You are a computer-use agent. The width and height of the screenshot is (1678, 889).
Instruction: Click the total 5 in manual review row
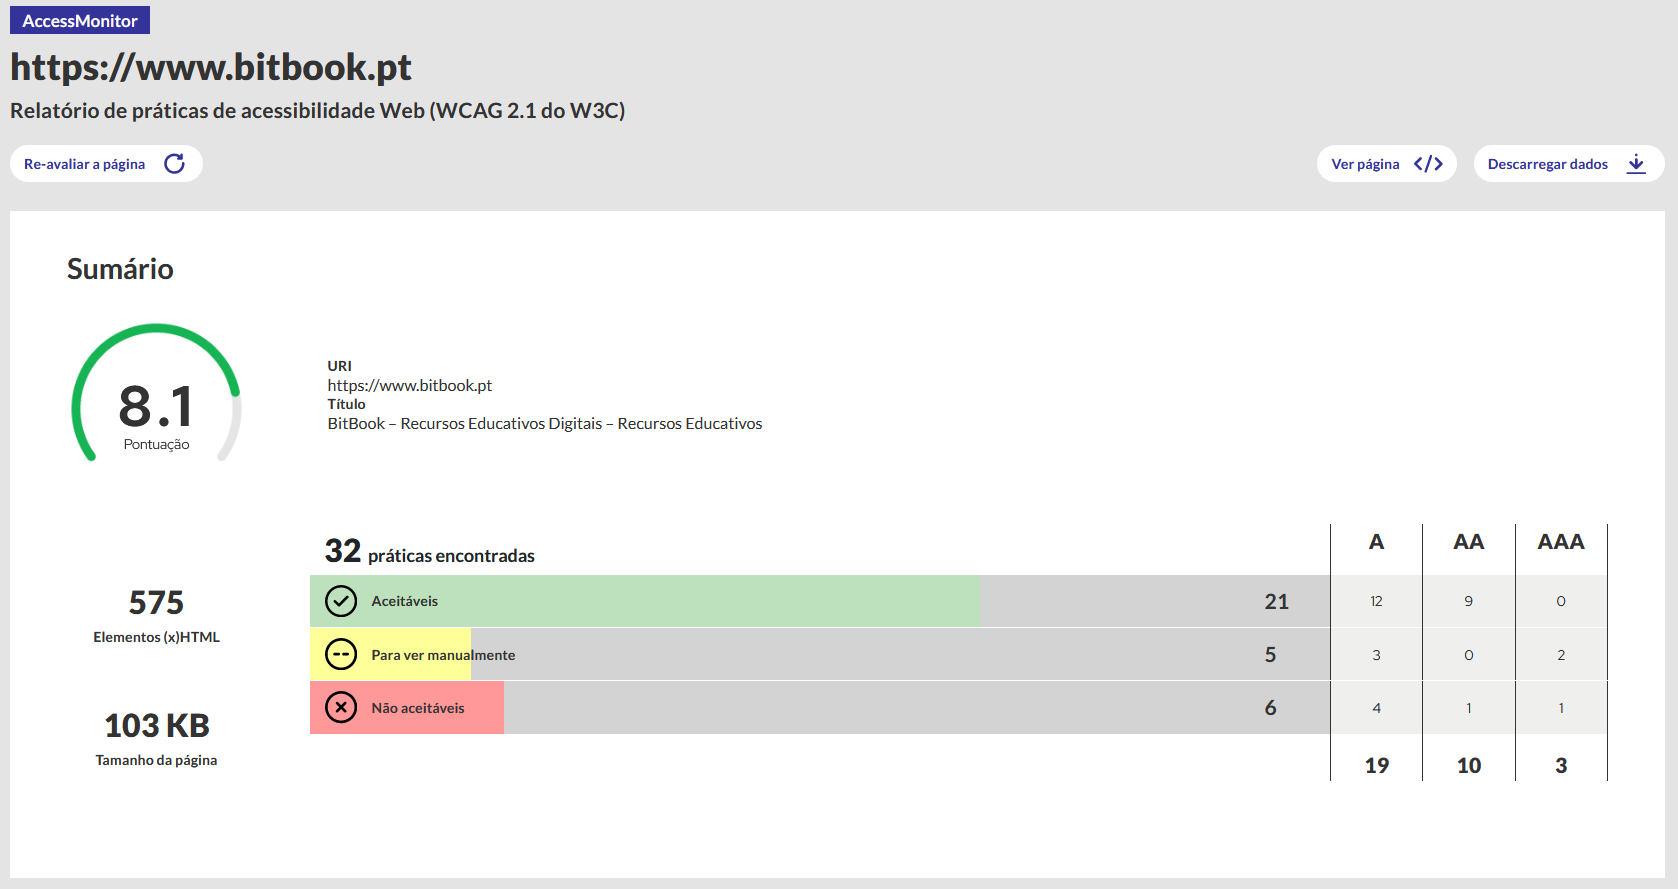1270,655
